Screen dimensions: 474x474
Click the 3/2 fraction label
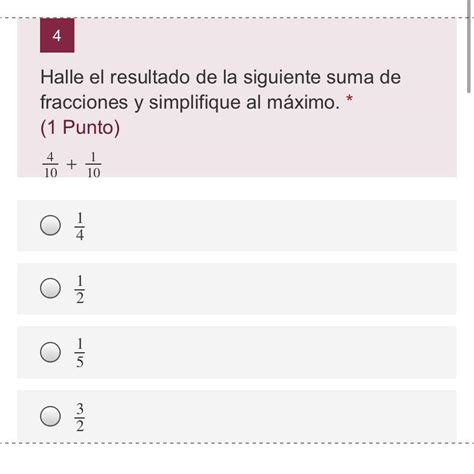tap(80, 417)
